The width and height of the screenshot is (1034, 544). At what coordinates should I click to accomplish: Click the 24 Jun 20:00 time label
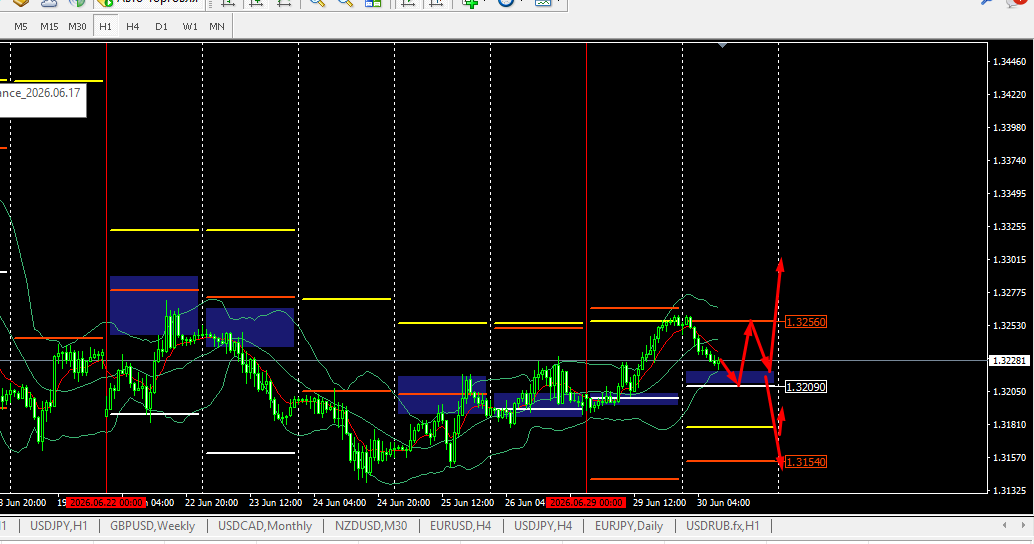[404, 502]
